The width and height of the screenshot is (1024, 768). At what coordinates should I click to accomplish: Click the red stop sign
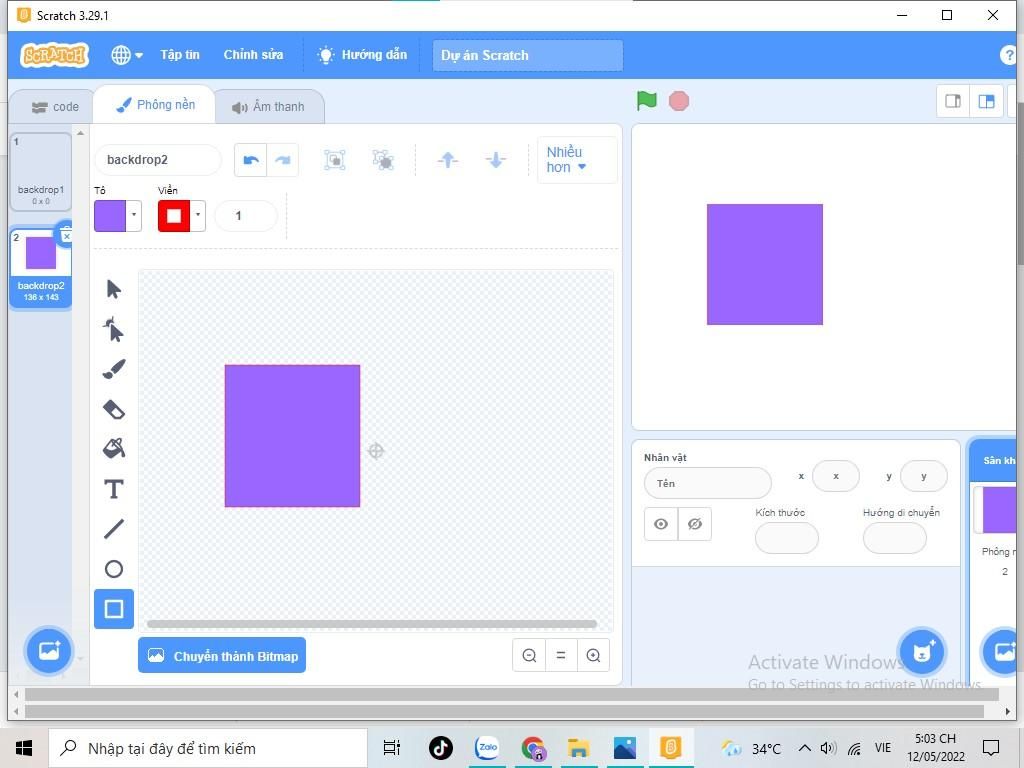click(x=679, y=101)
